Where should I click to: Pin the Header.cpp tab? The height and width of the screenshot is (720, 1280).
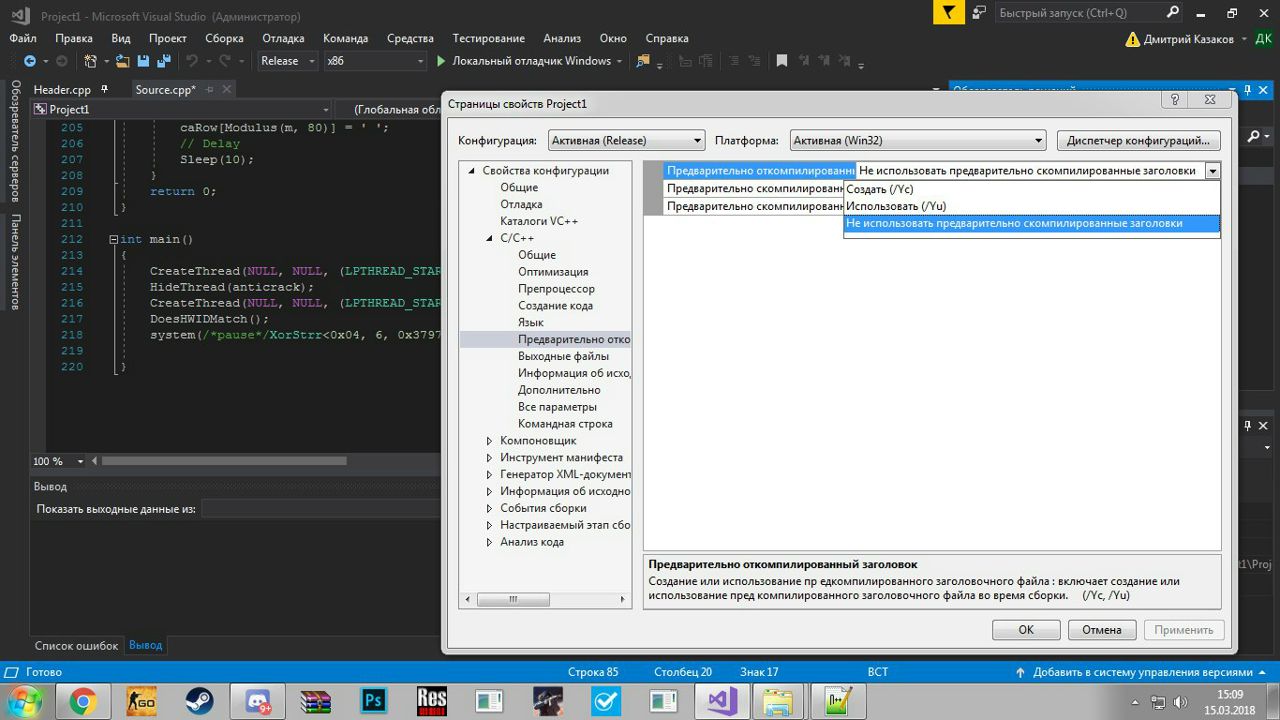point(105,89)
